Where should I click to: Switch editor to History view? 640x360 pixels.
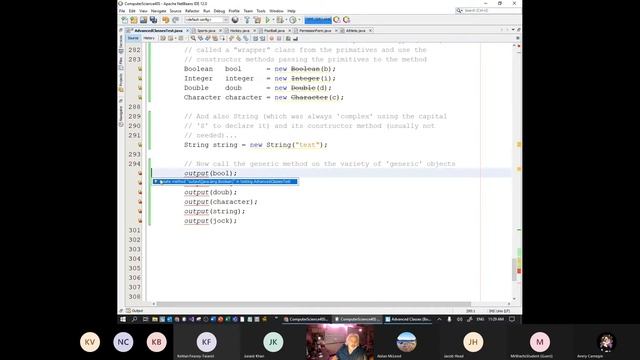pyautogui.click(x=149, y=38)
